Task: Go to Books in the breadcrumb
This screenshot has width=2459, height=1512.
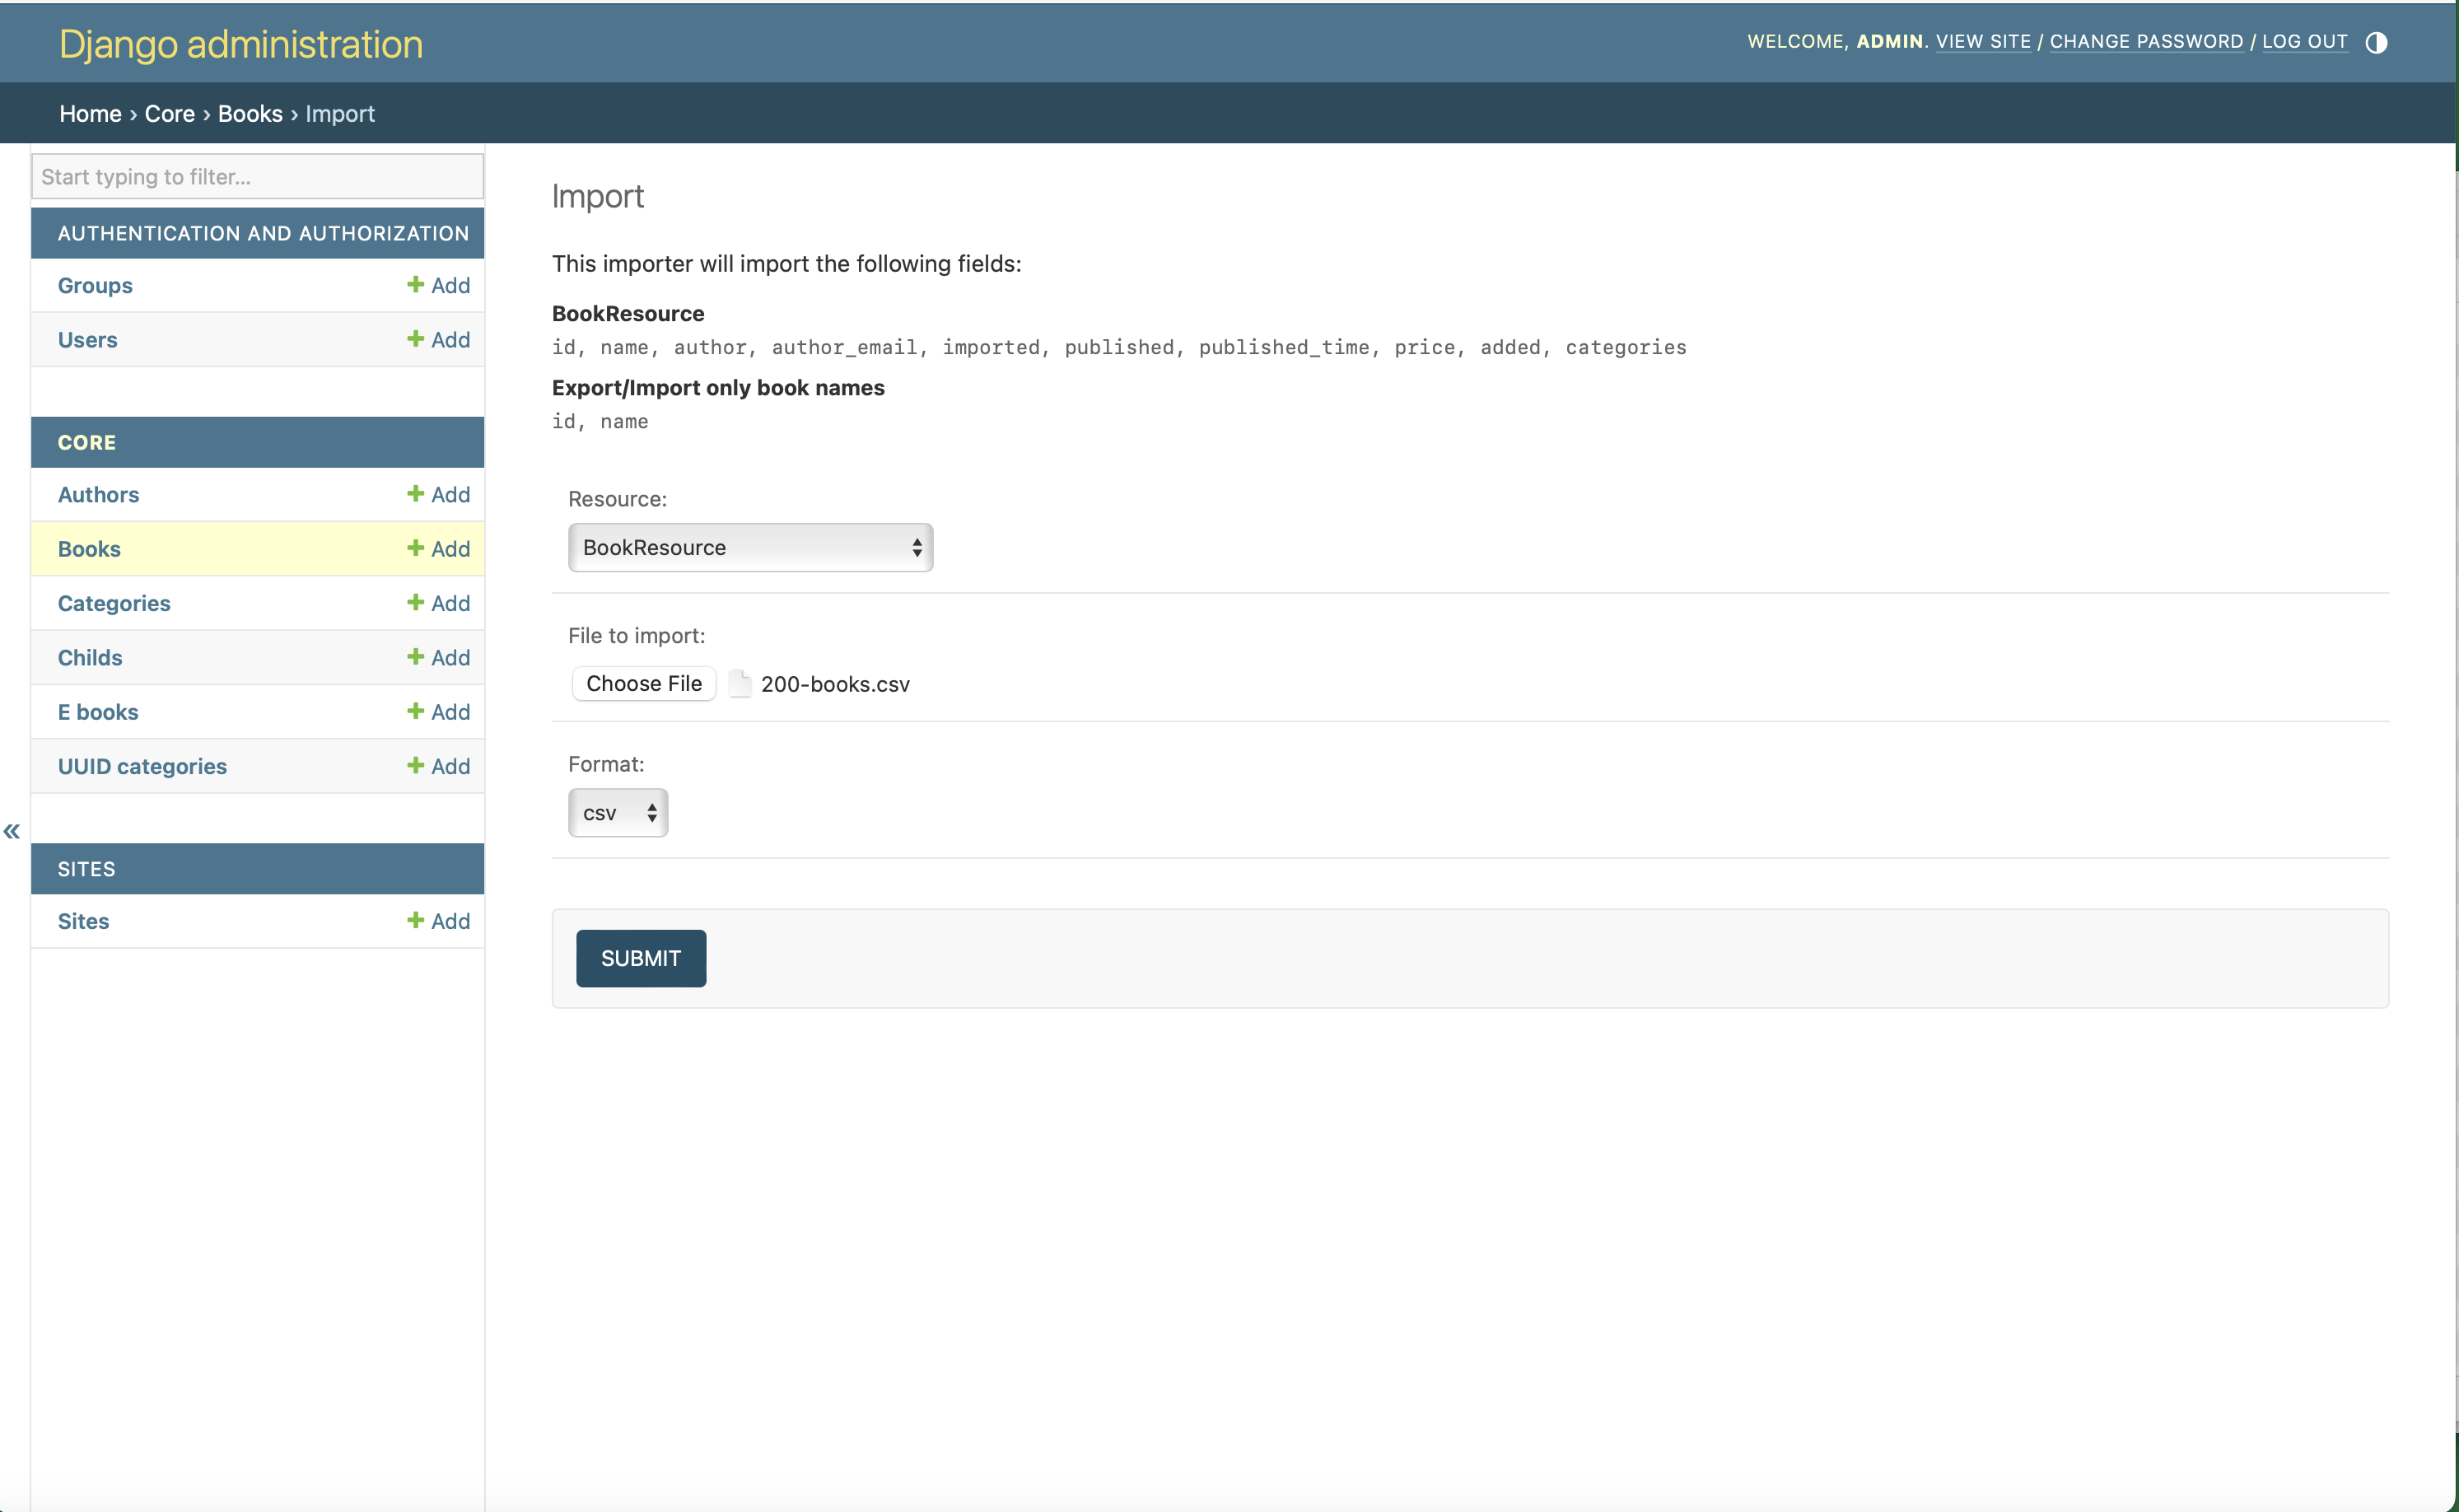Action: point(250,114)
